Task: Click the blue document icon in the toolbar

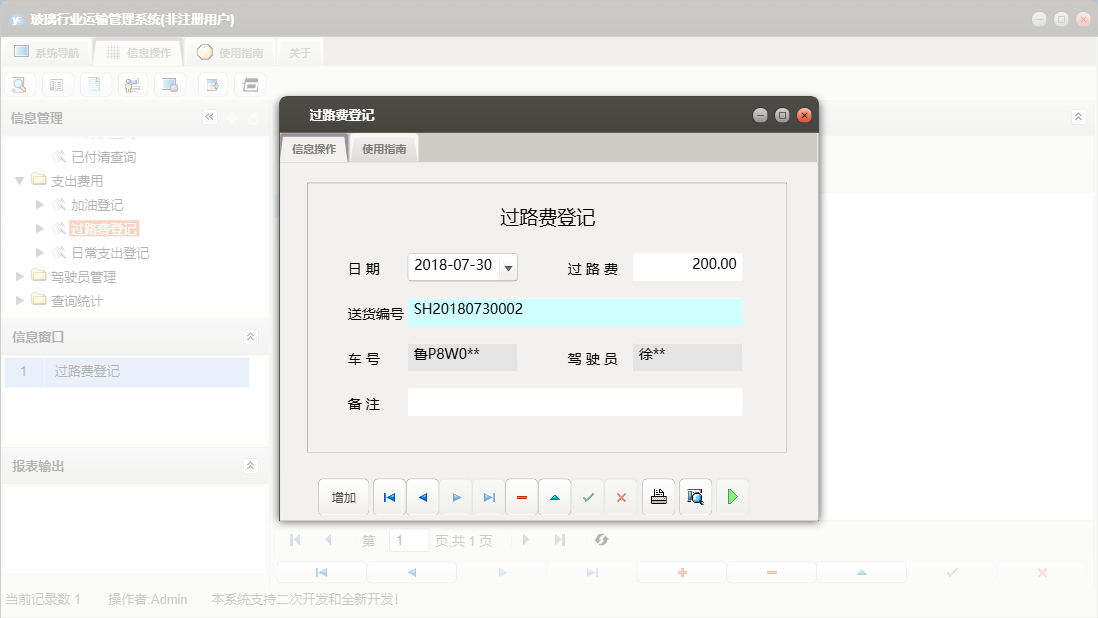Action: pos(95,84)
